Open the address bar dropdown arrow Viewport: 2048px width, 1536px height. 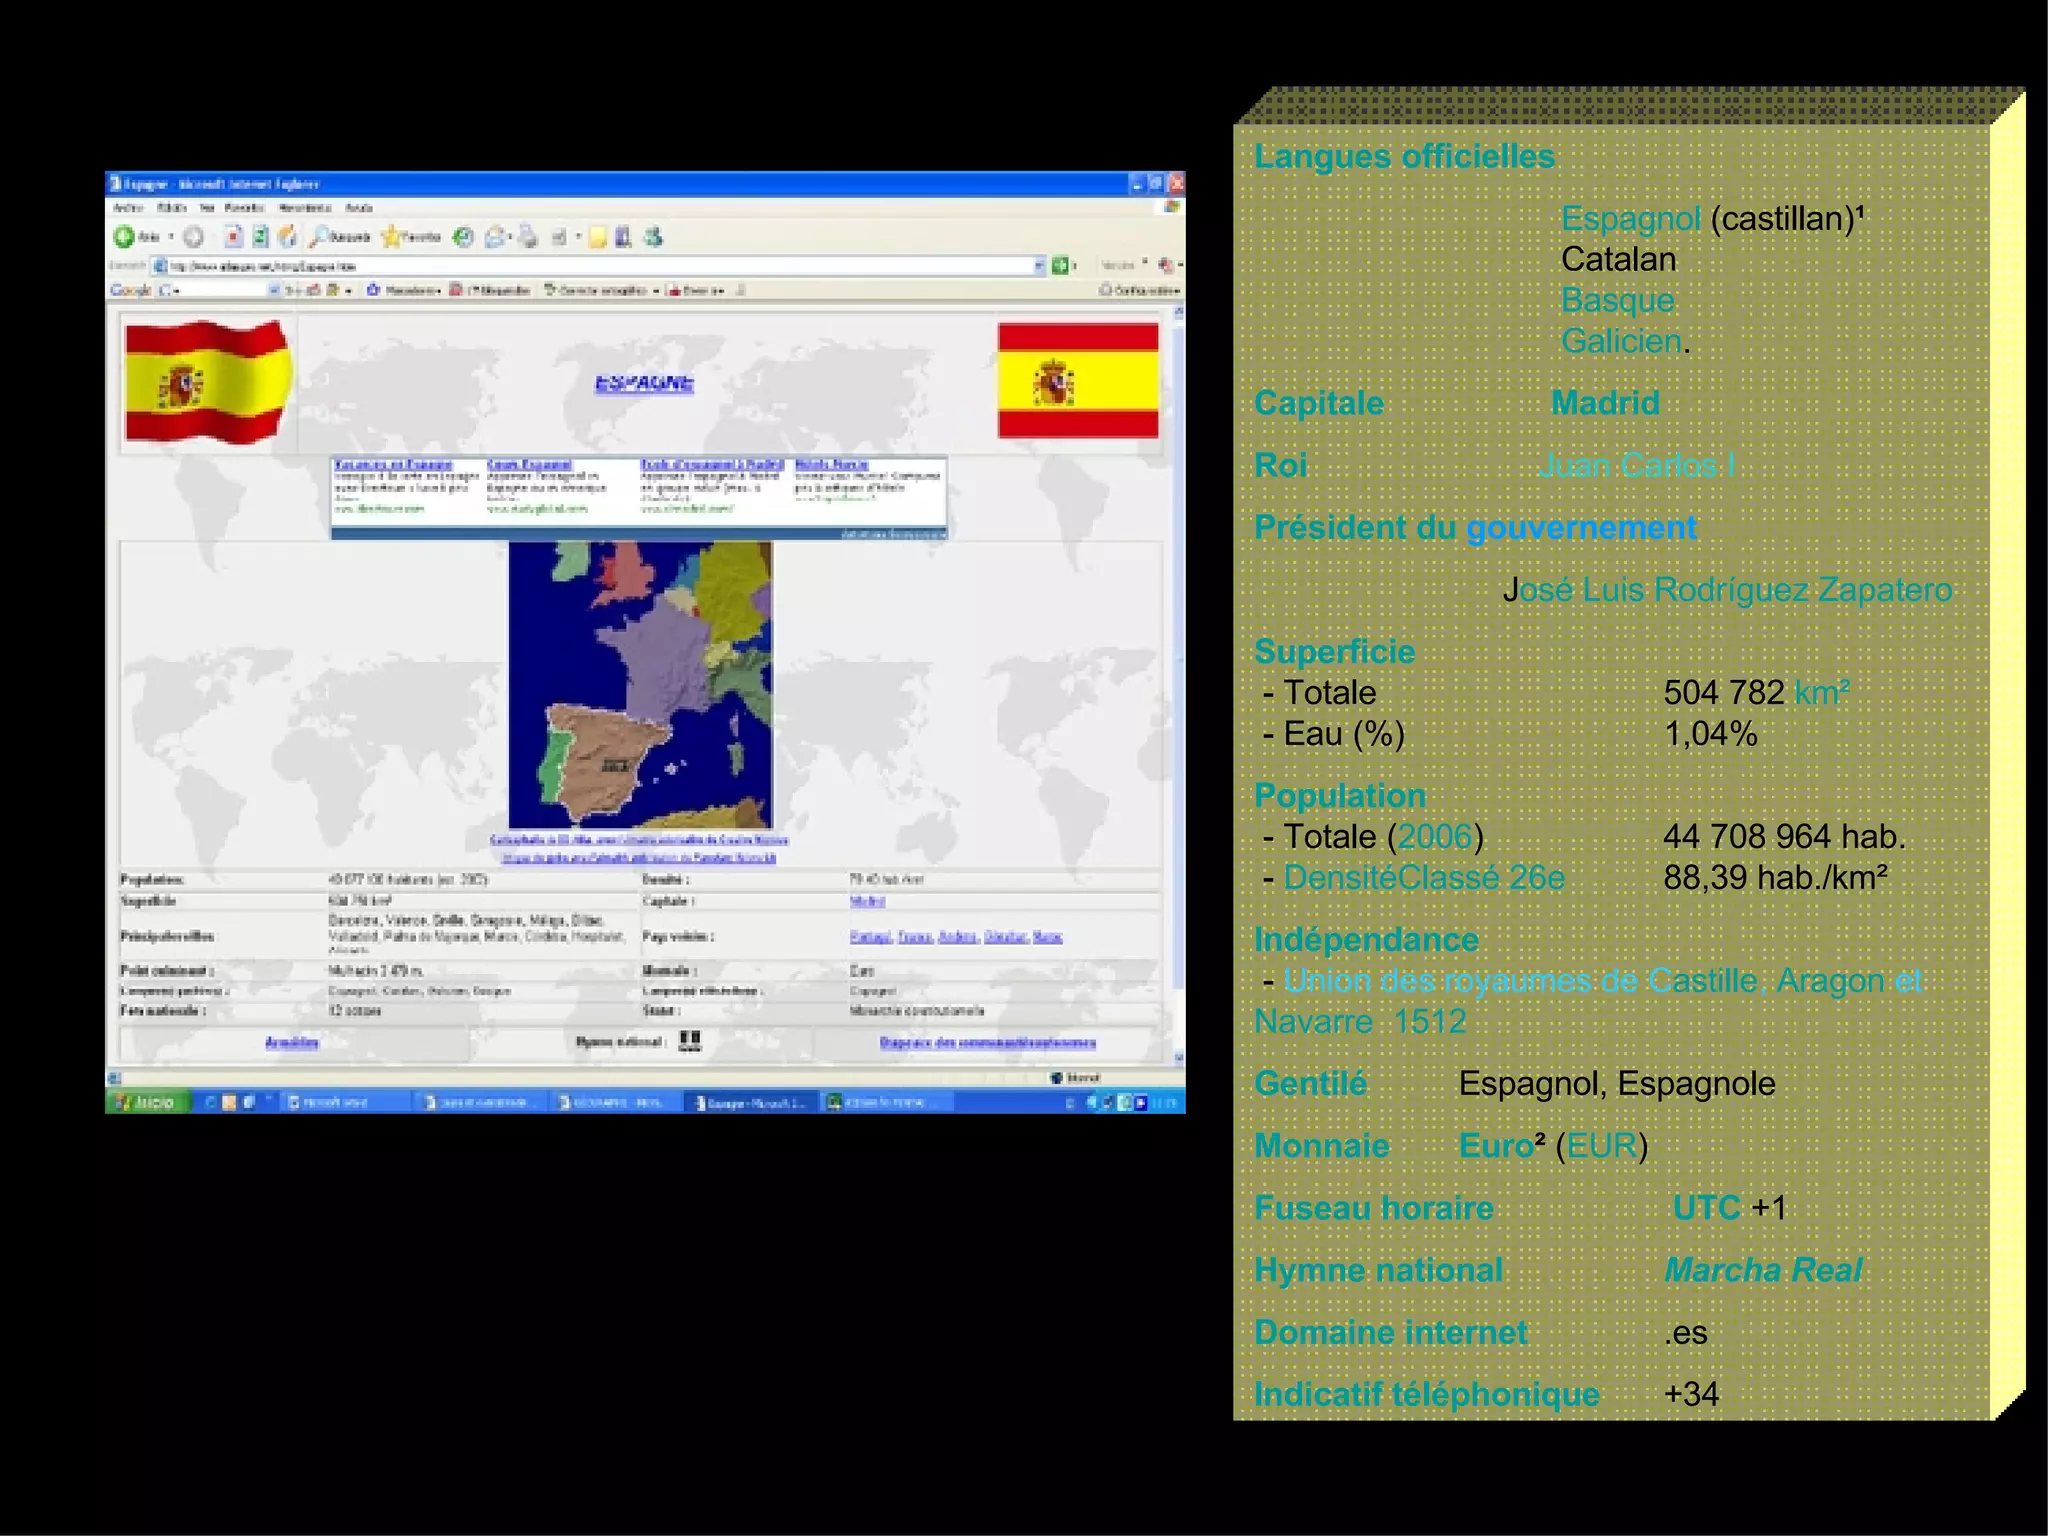(1039, 265)
